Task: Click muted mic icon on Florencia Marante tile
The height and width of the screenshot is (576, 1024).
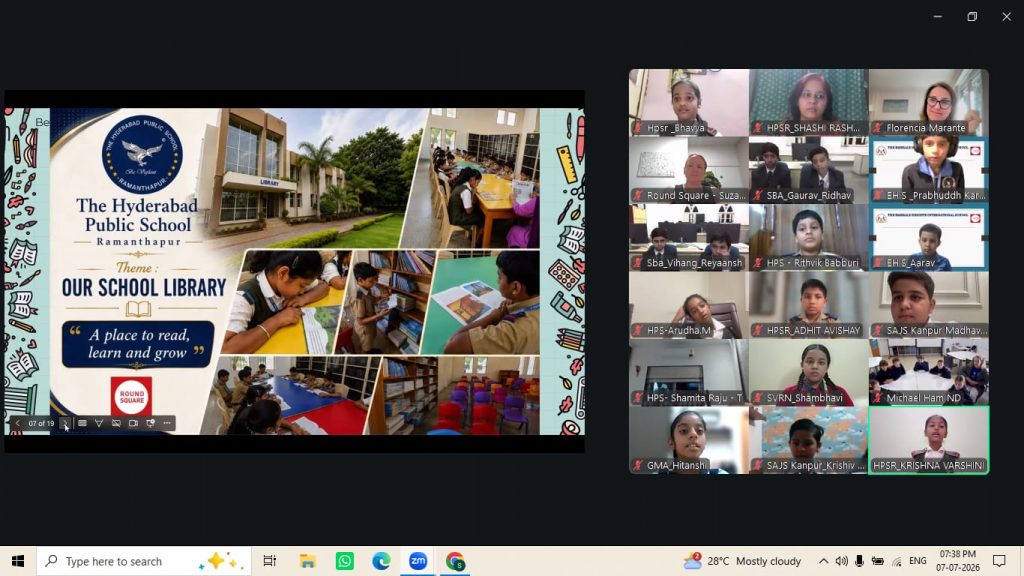Action: pos(878,128)
